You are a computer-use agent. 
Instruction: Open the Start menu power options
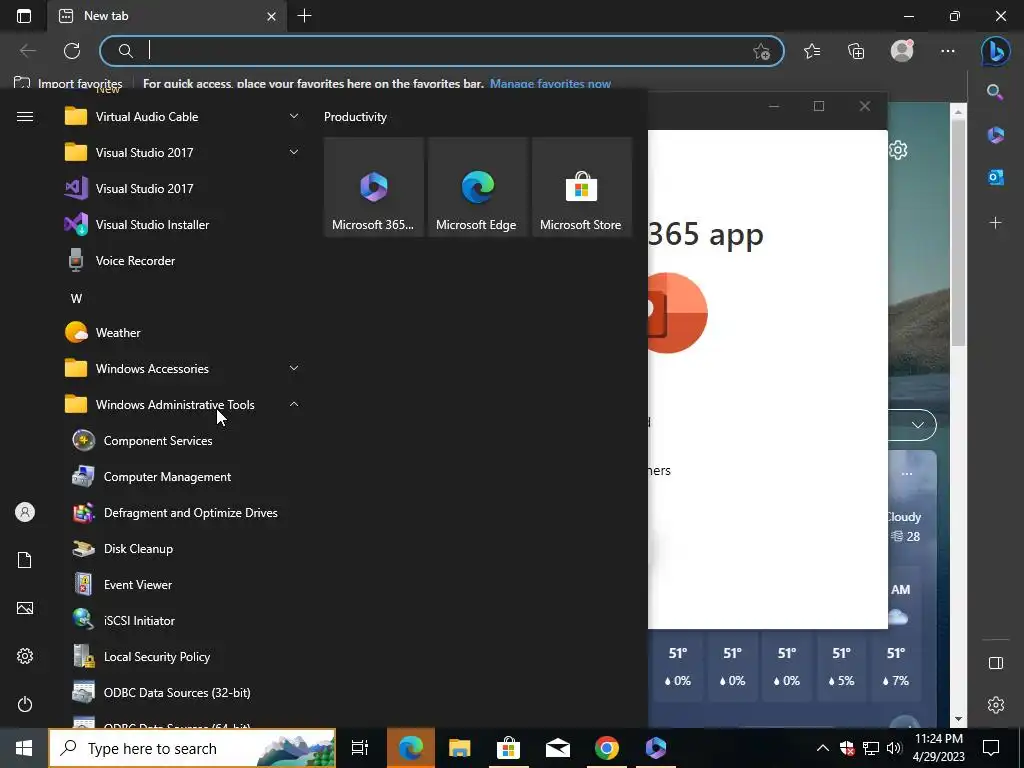tap(25, 704)
